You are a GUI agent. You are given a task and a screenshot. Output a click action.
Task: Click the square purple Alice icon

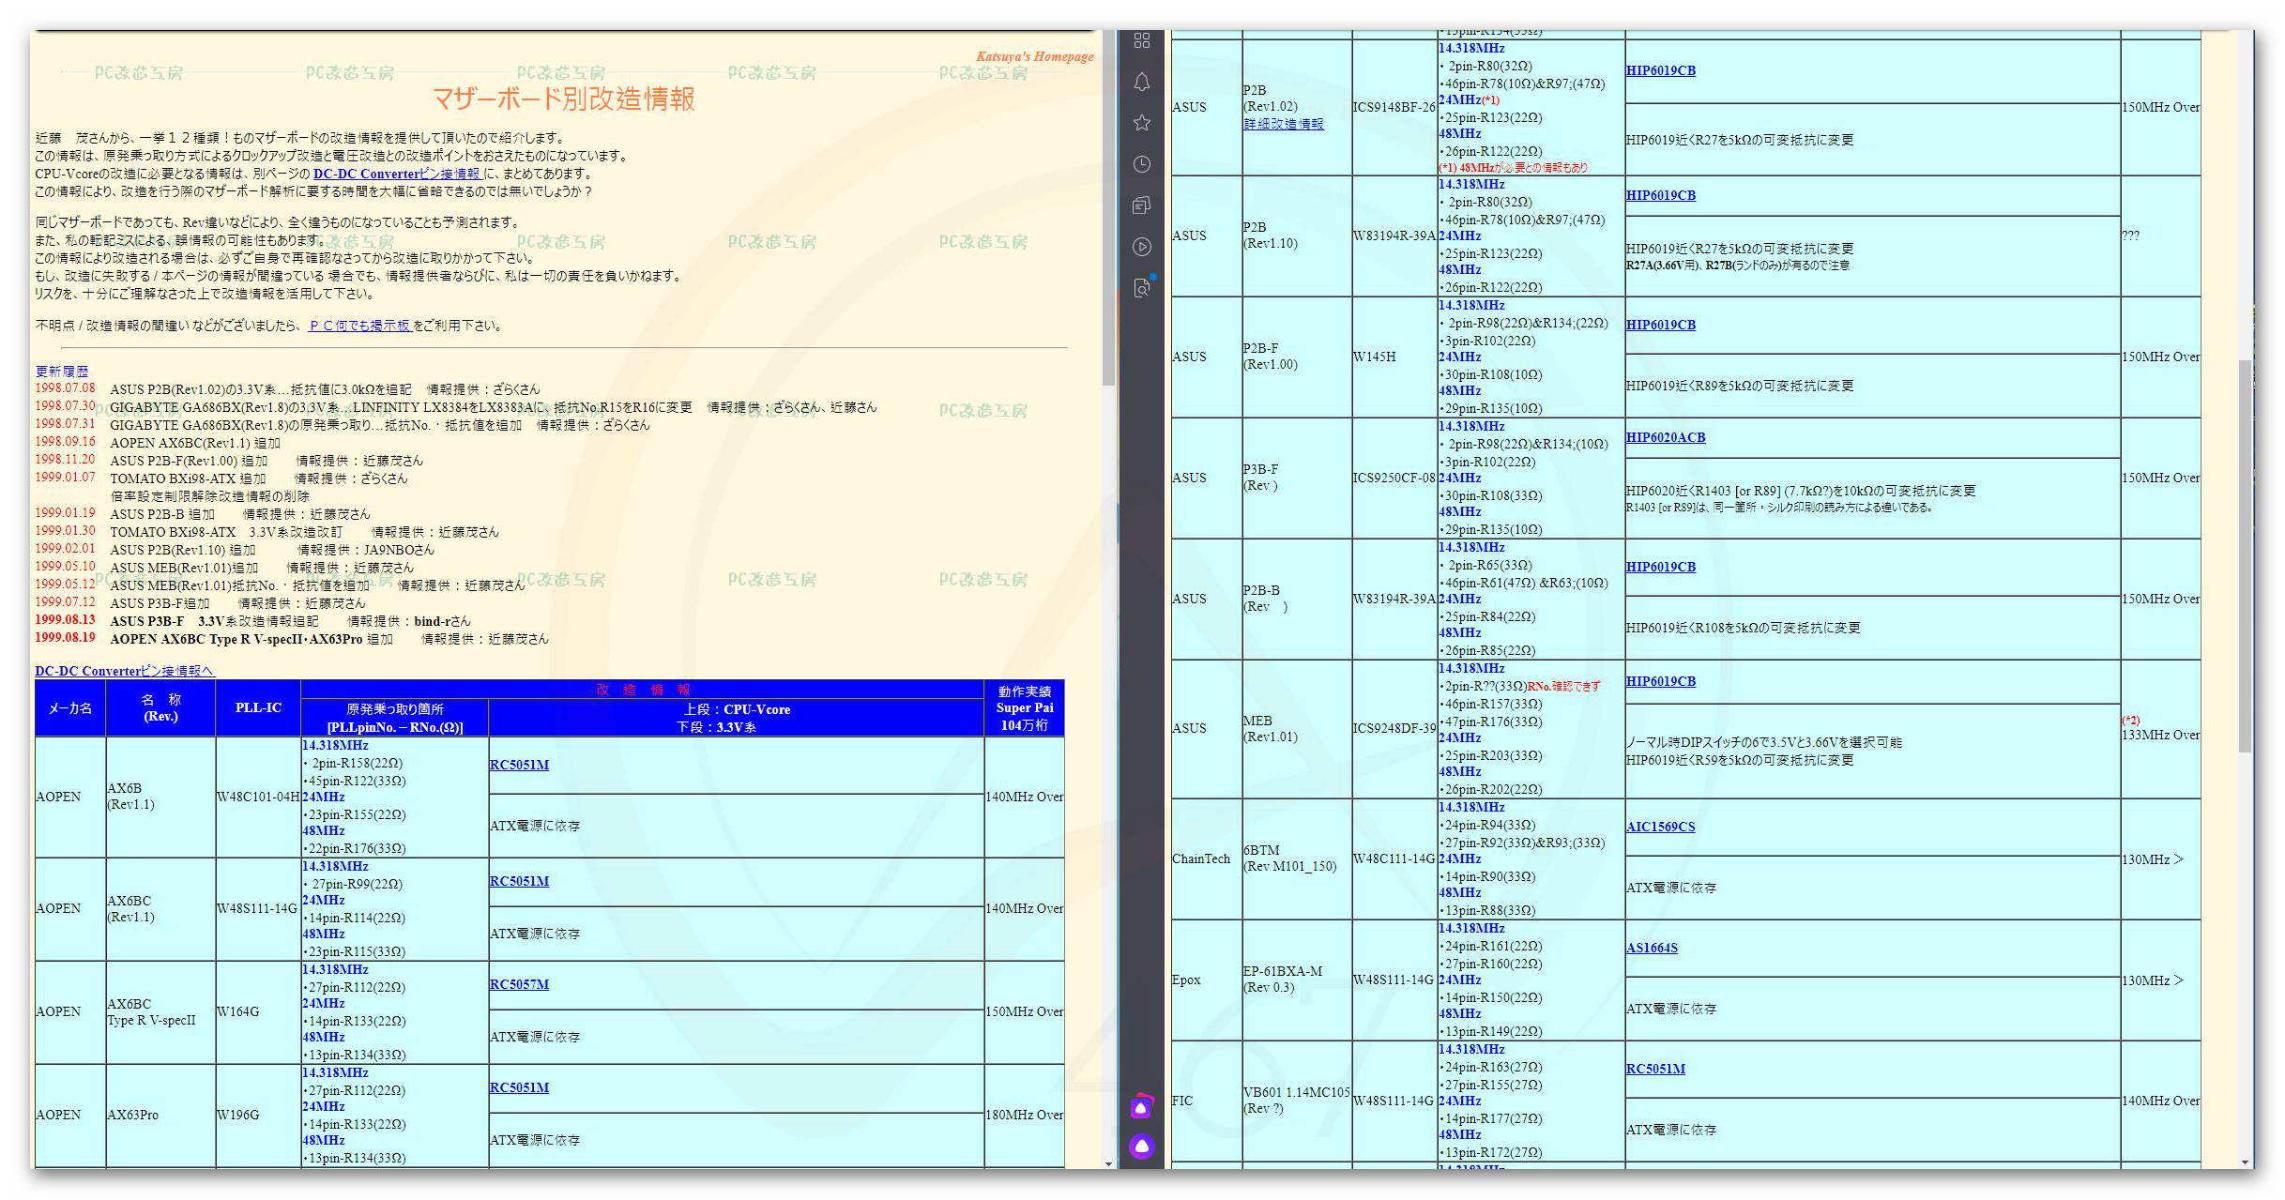click(x=1141, y=1106)
